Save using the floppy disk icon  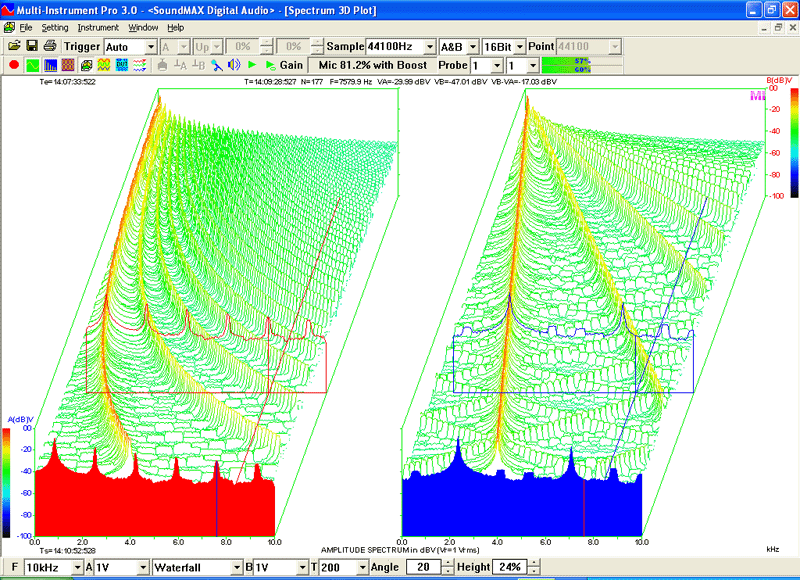click(32, 46)
